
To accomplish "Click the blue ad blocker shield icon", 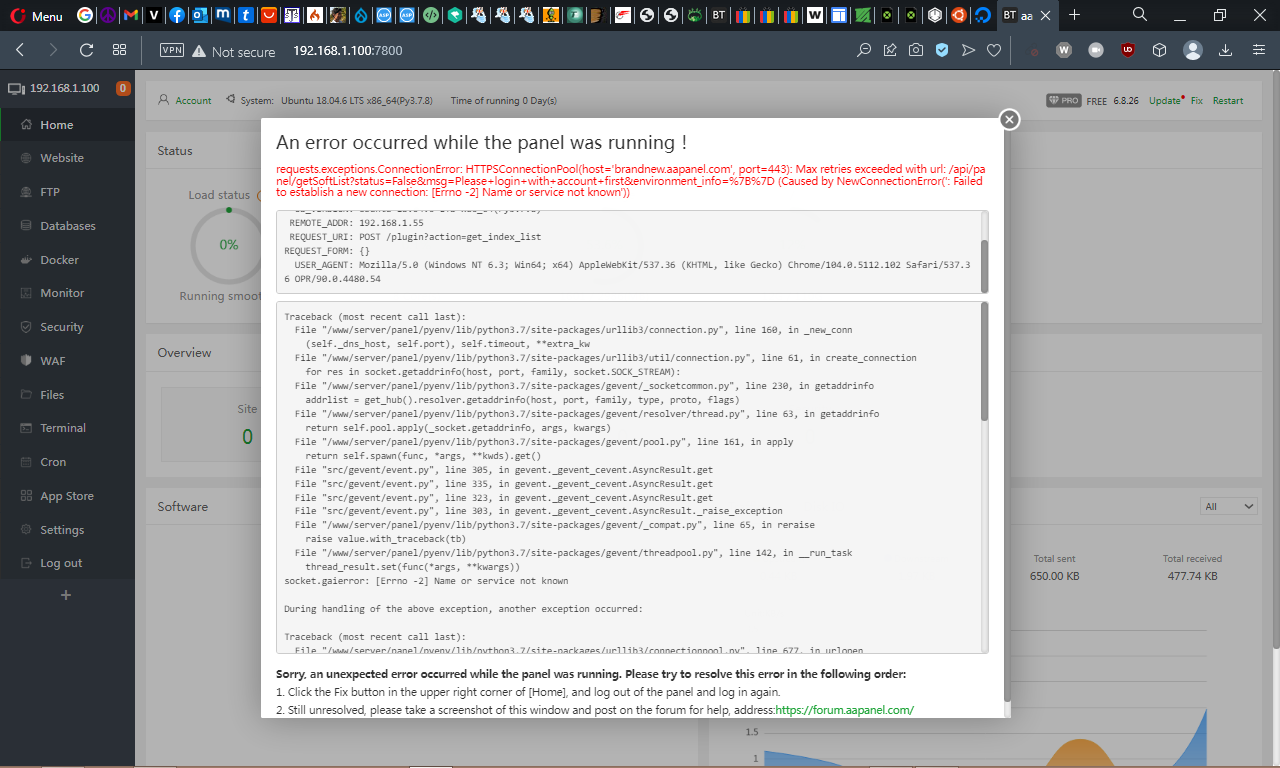I will point(942,50).
